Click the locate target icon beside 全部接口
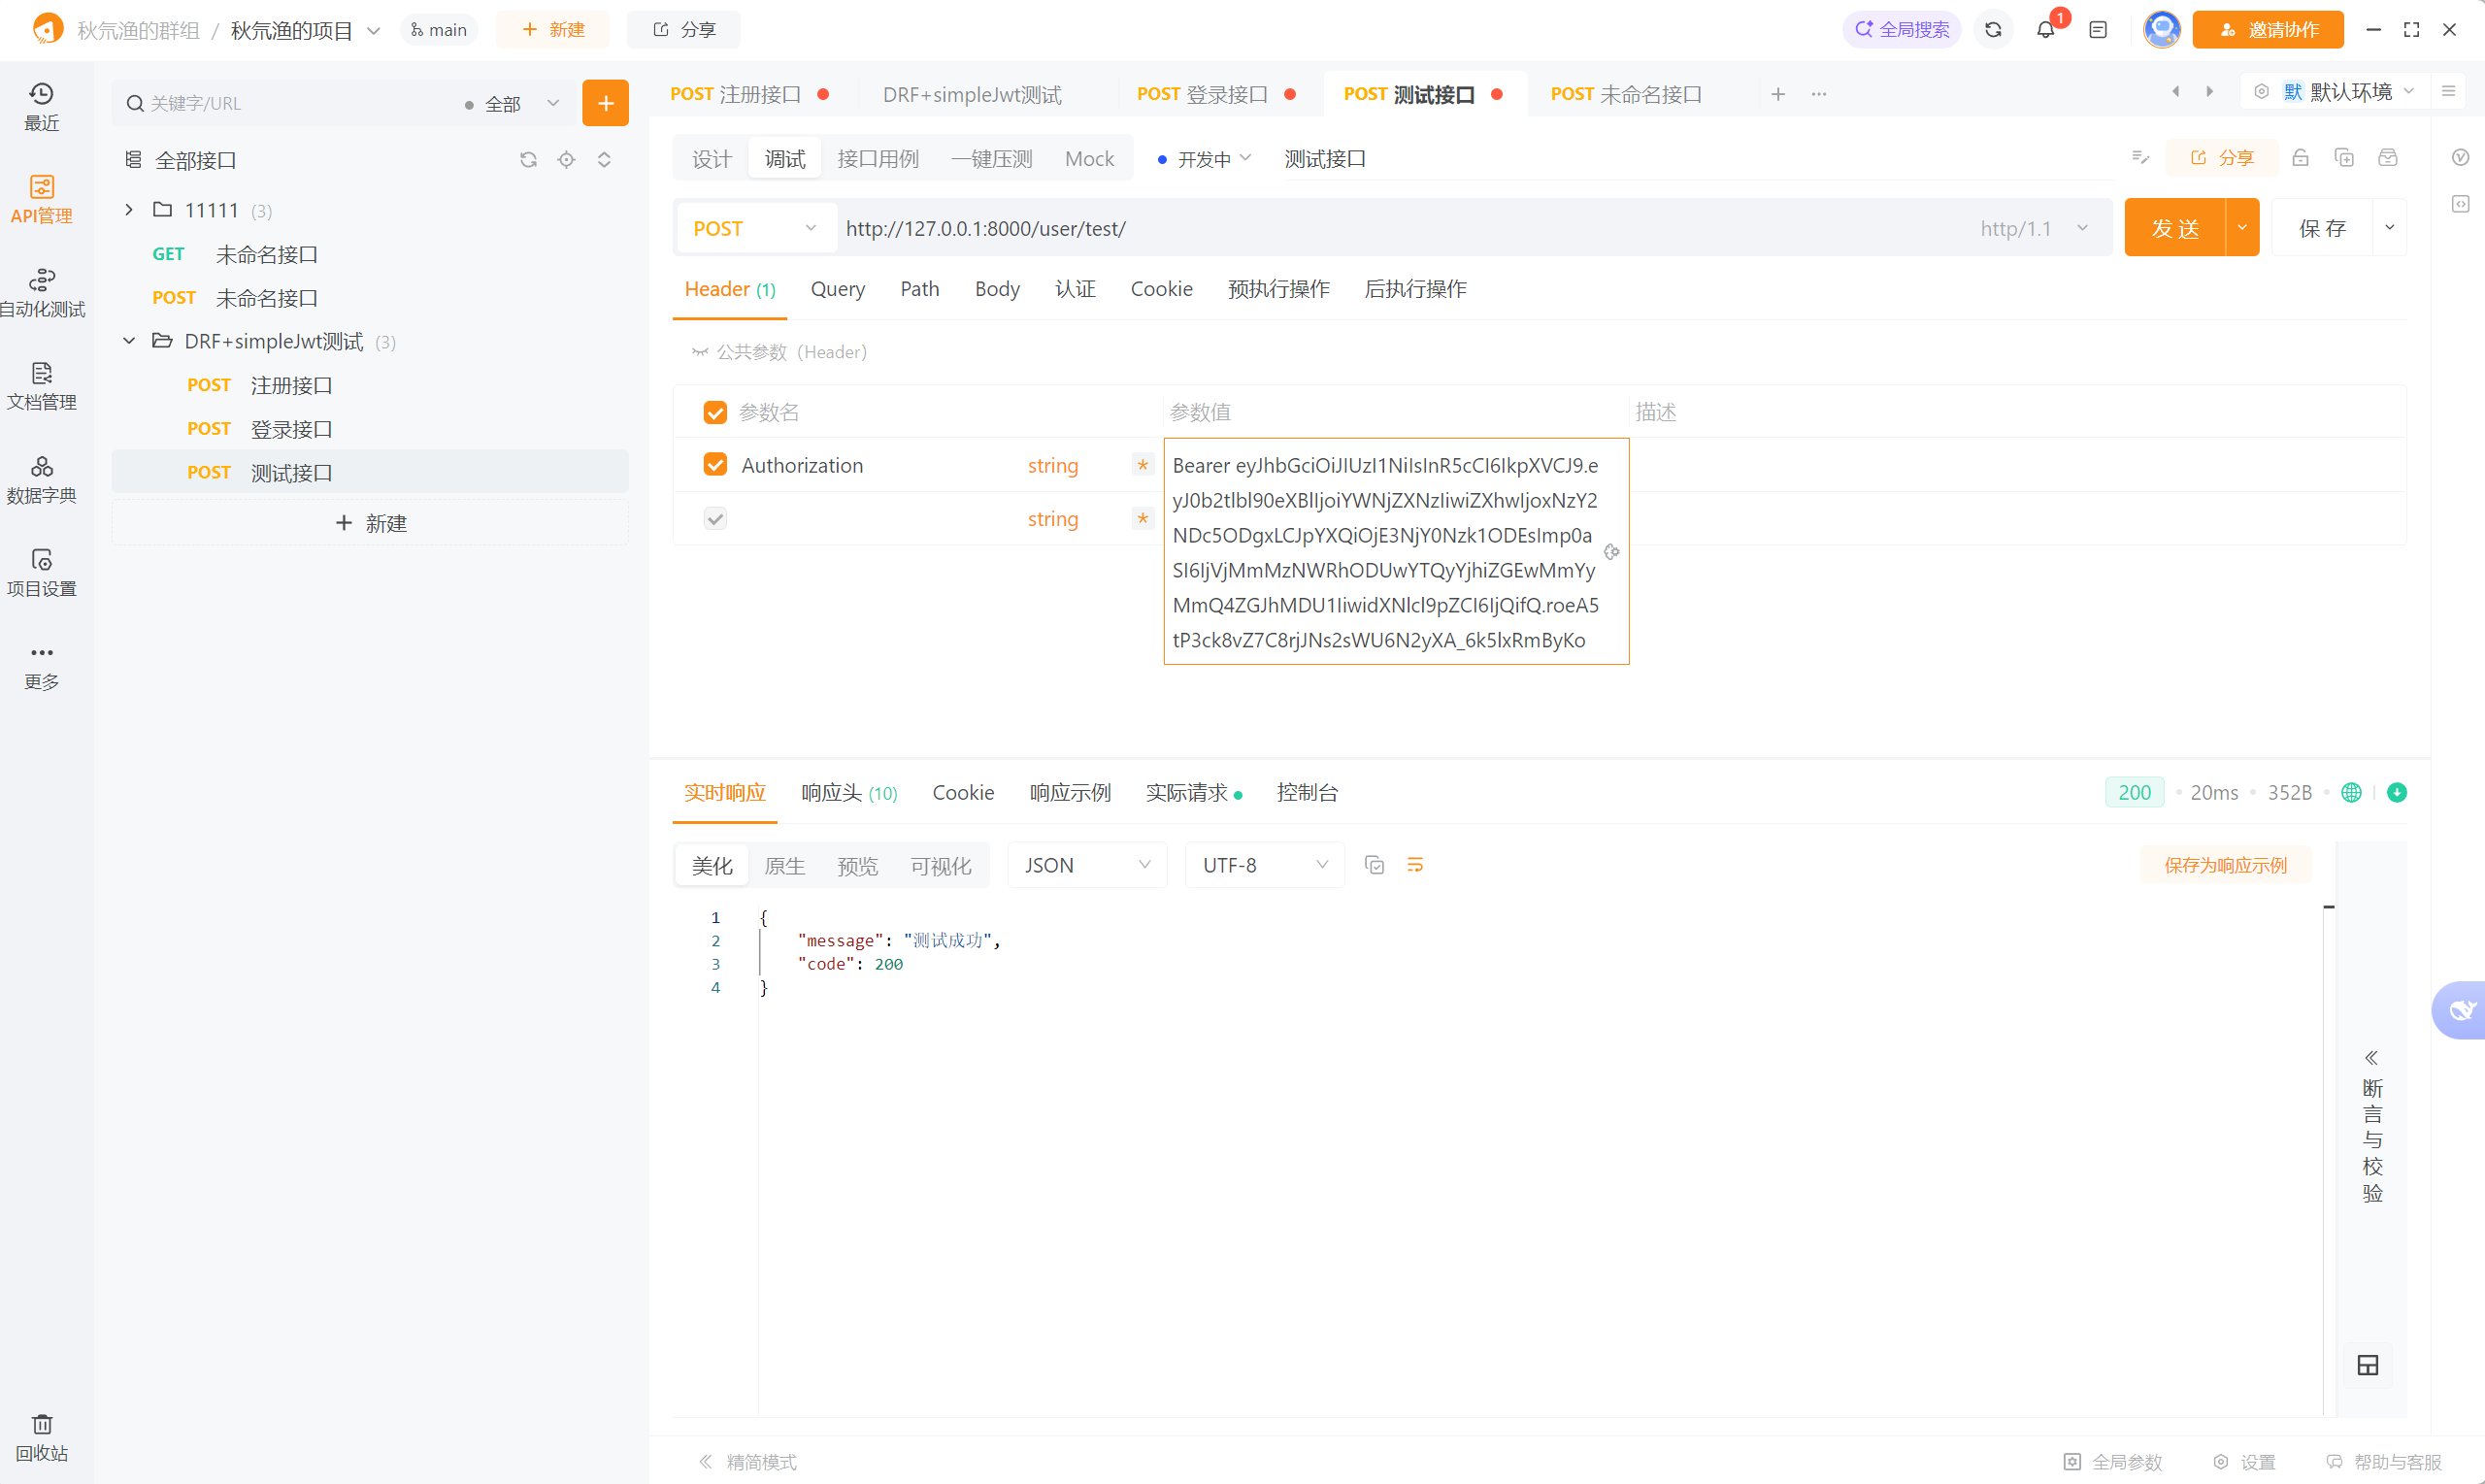The image size is (2485, 1484). [566, 160]
